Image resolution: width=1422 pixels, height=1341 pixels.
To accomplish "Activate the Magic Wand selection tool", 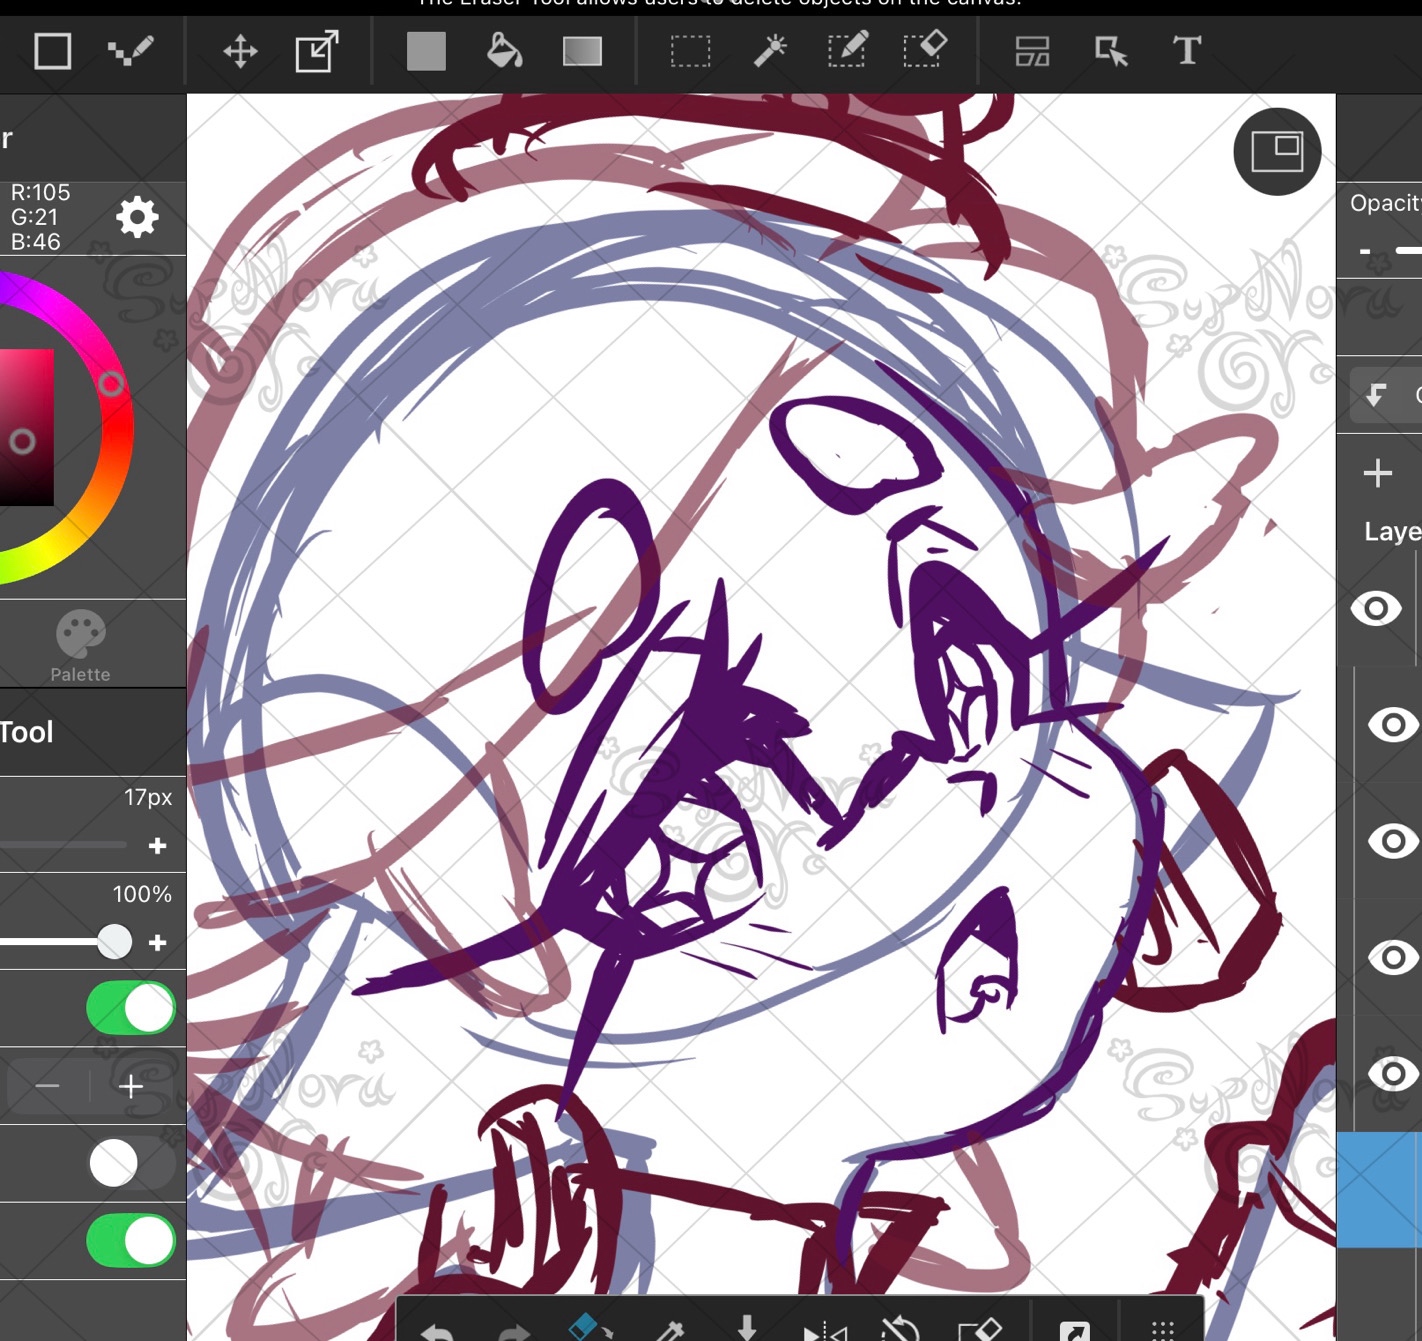I will pyautogui.click(x=769, y=51).
